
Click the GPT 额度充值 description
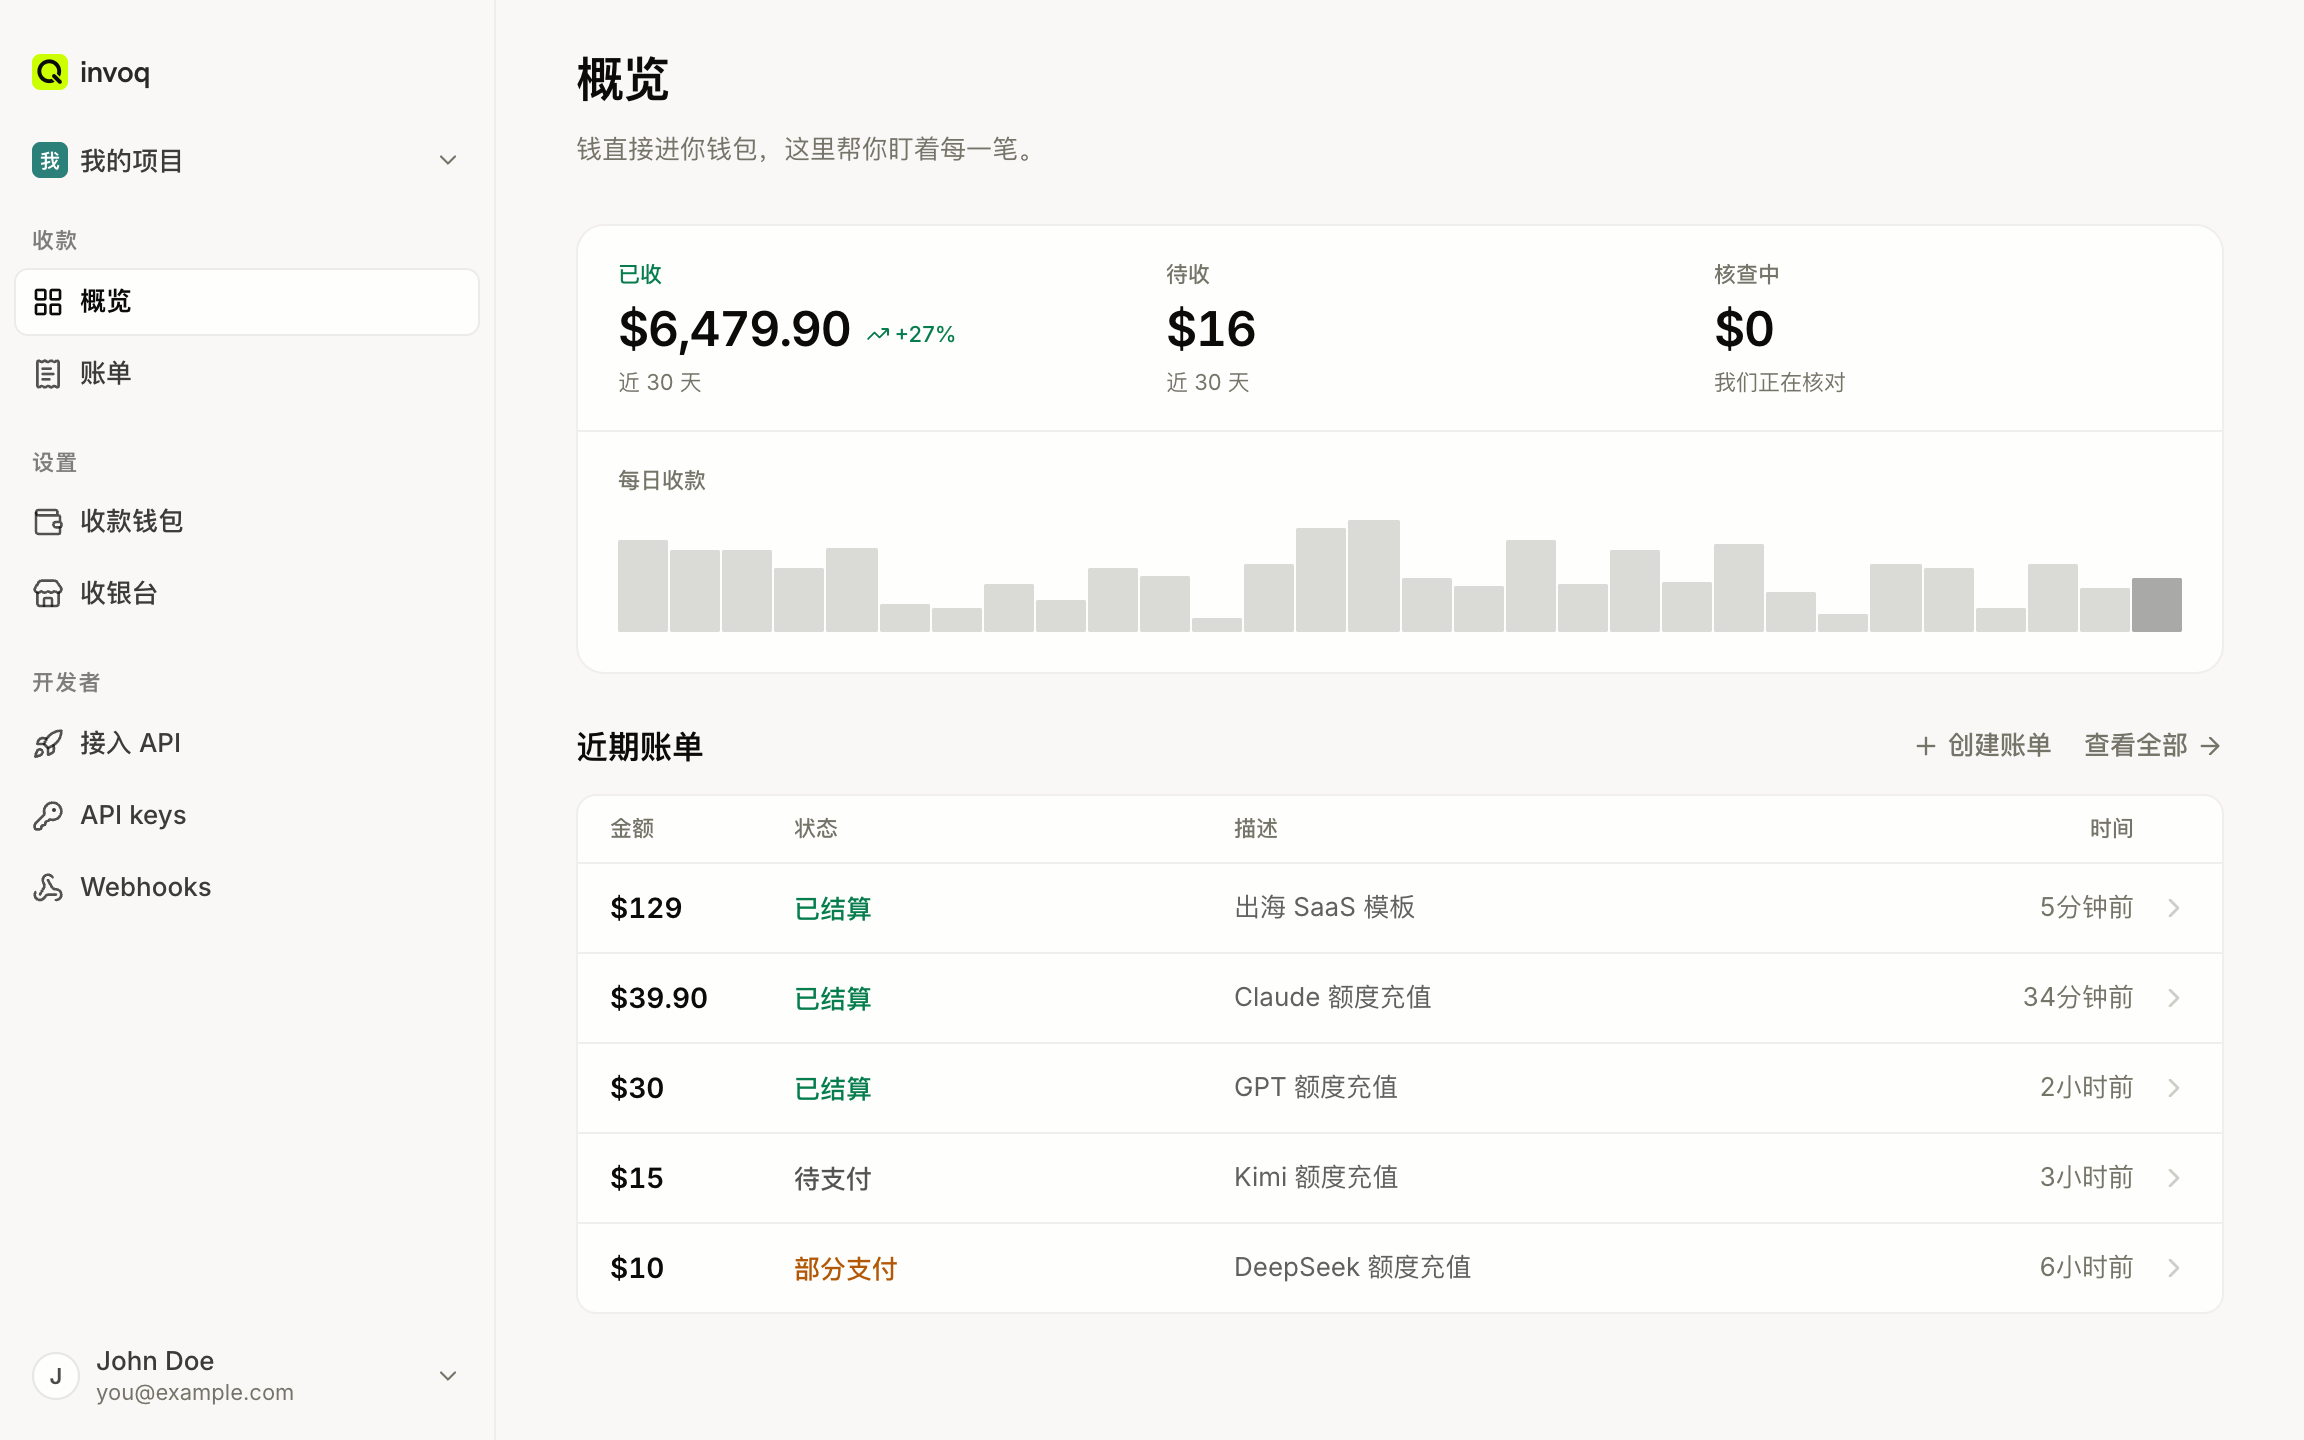click(x=1316, y=1087)
